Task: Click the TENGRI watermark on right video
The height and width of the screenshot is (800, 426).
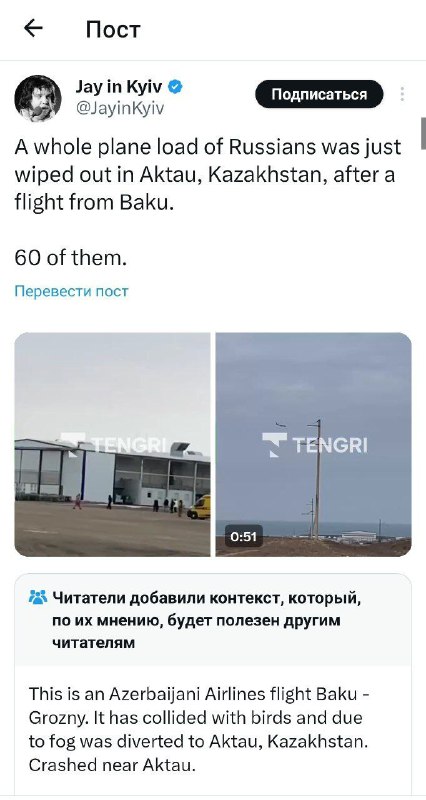Action: [315, 444]
